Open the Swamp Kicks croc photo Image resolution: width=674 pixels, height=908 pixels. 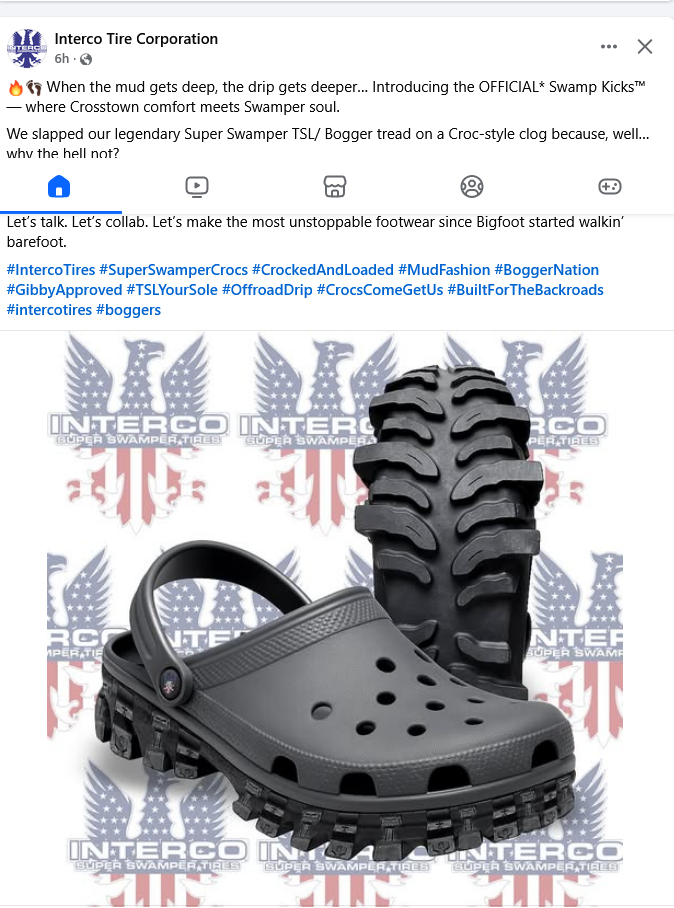point(335,618)
